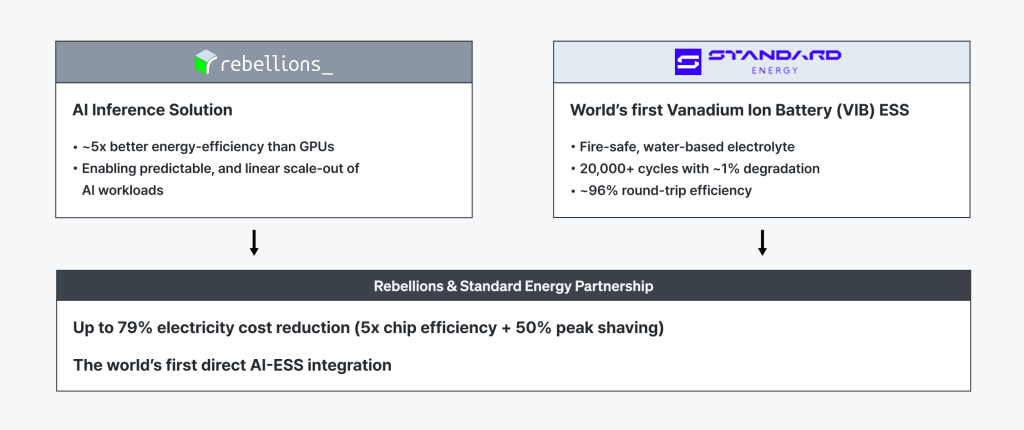The image size is (1024, 430).
Task: Click the down arrow below the Standard Energy box
Action: [762, 243]
